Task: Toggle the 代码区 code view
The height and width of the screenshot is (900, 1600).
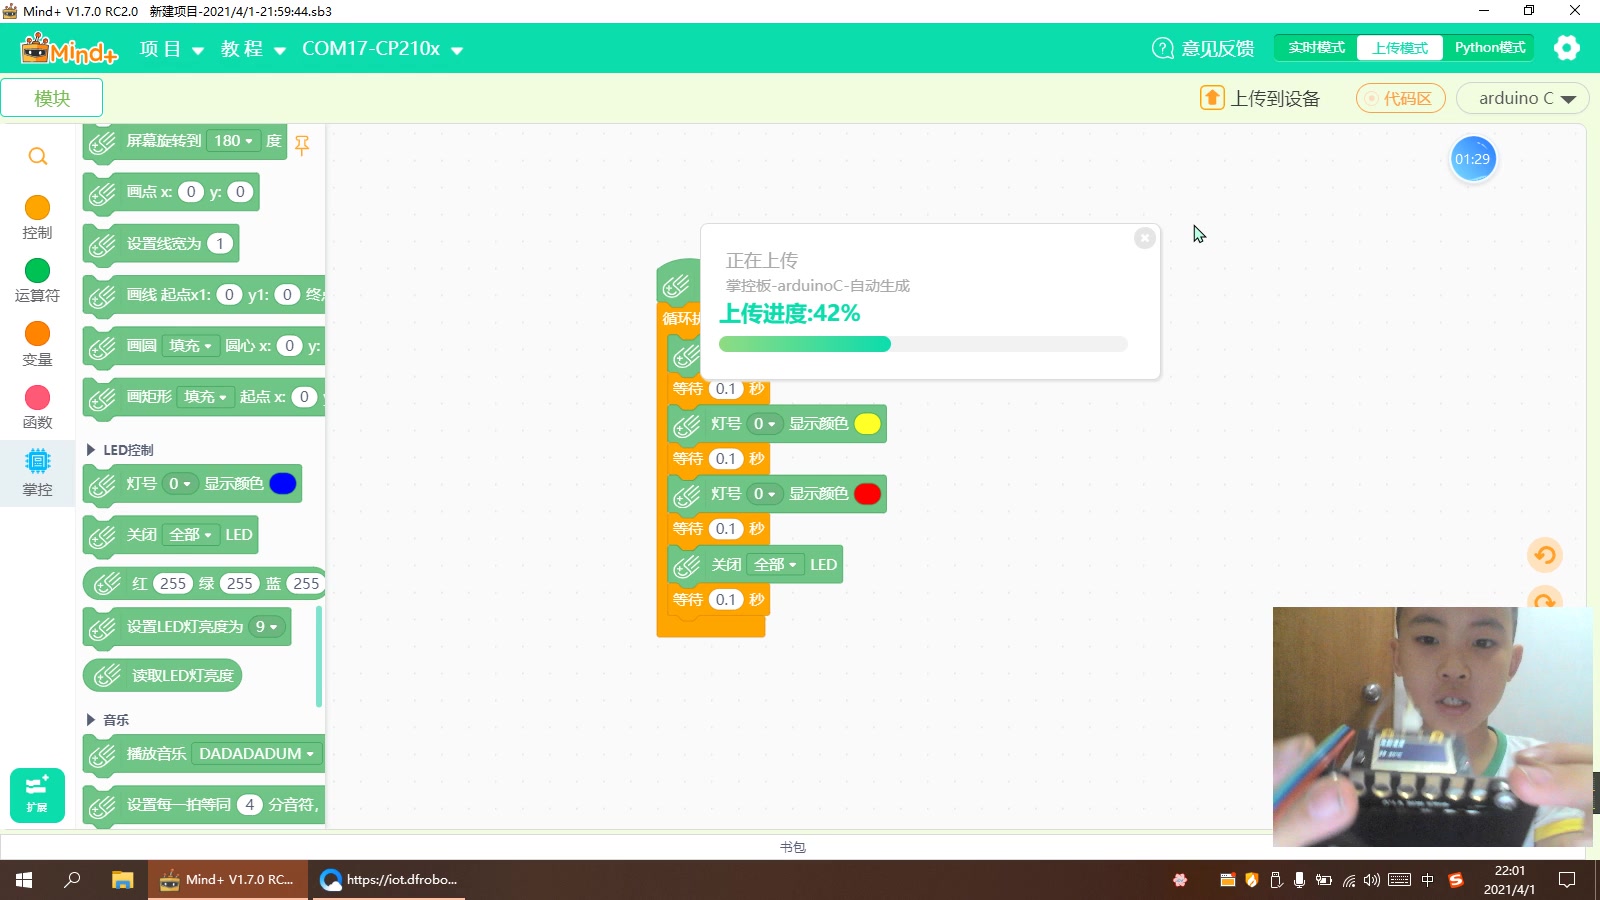Action: (x=1400, y=98)
